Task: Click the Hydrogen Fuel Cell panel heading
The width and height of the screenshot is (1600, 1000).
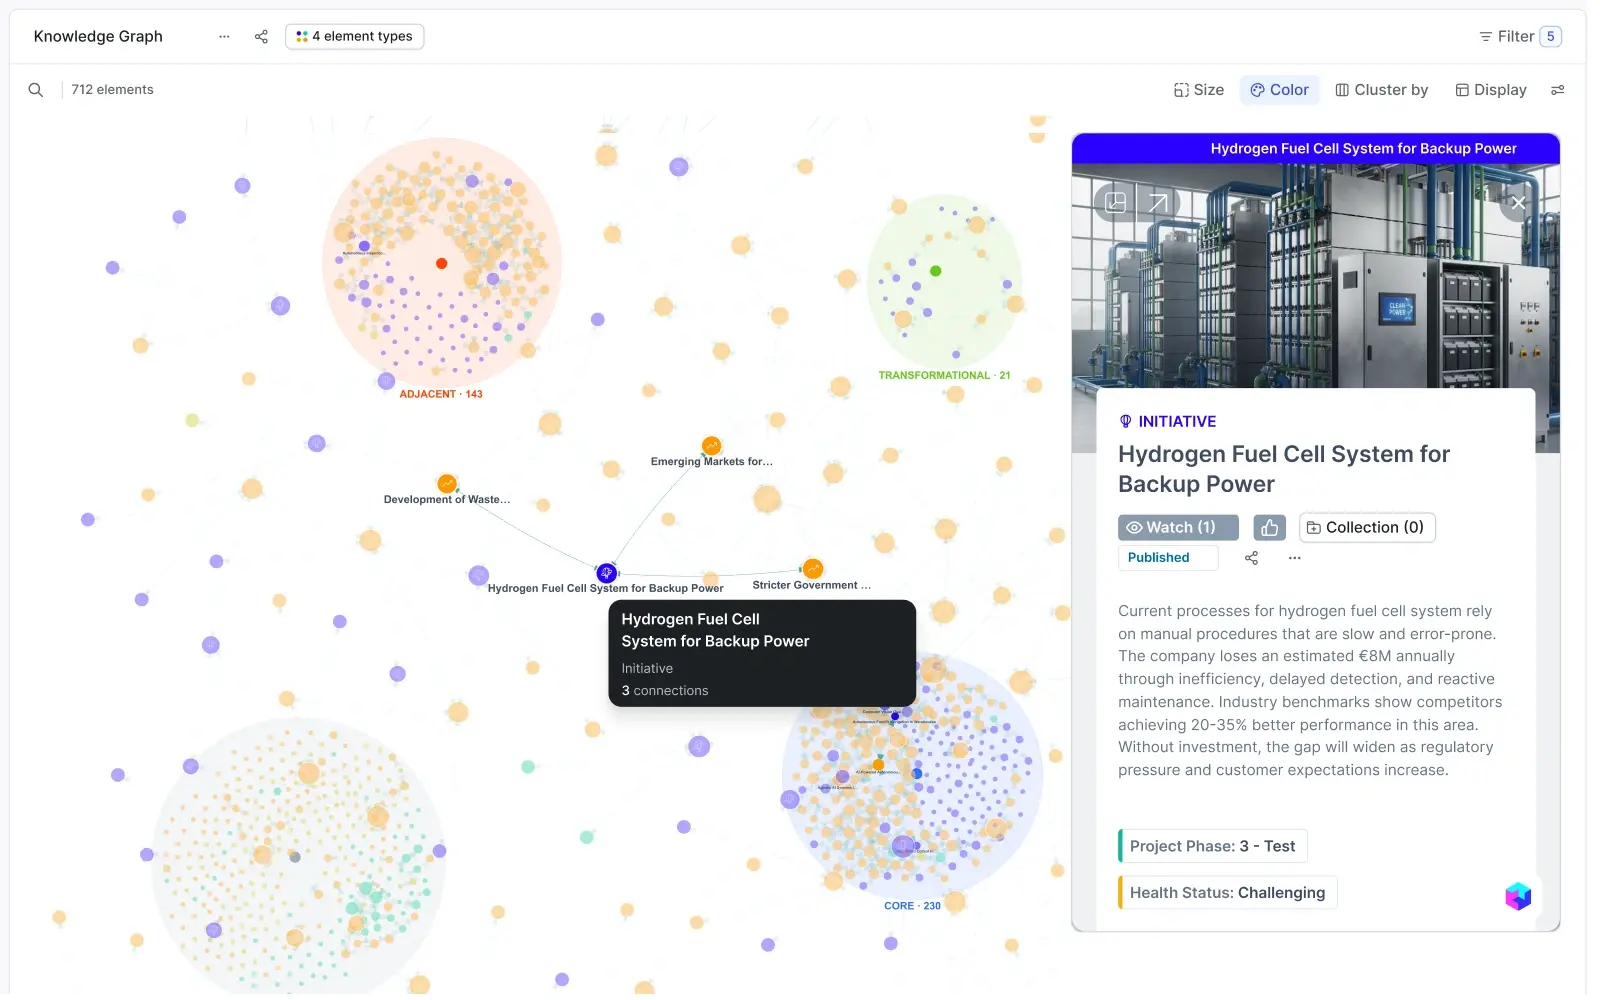Action: click(1284, 469)
